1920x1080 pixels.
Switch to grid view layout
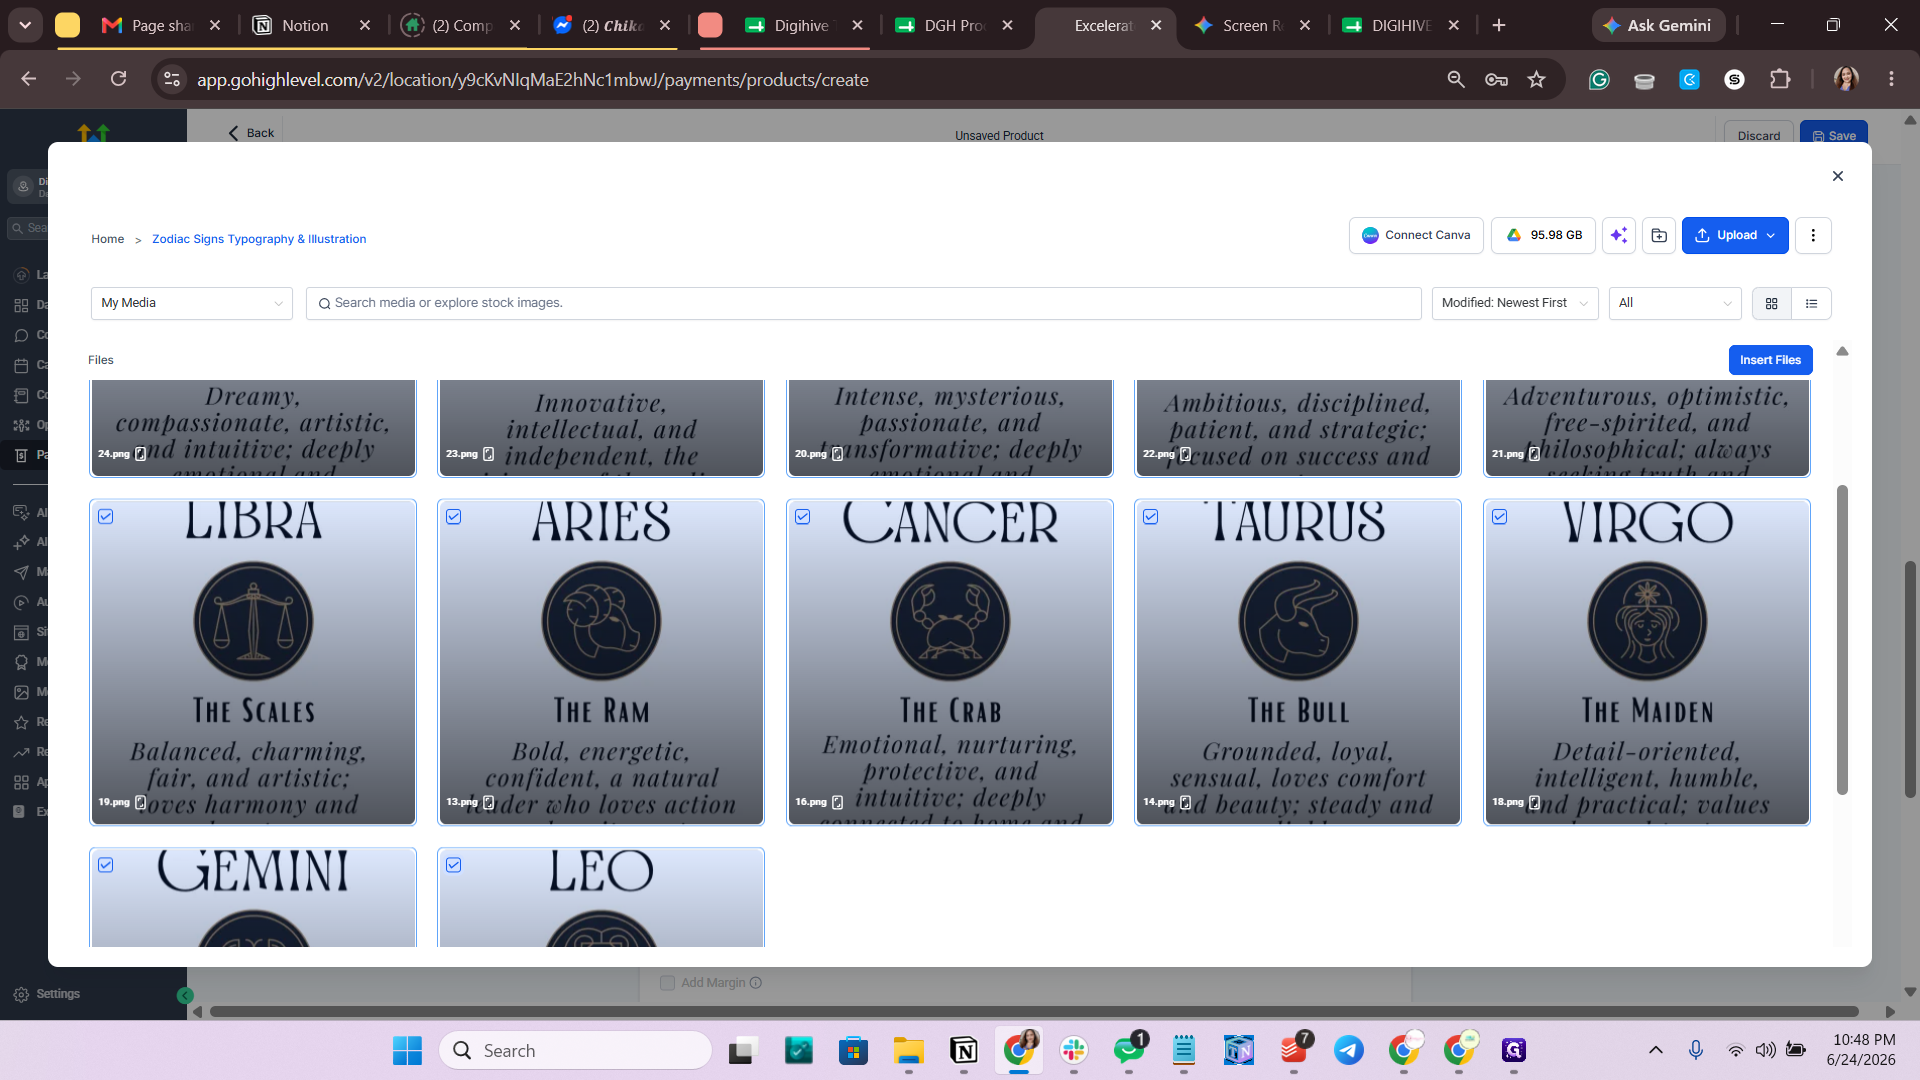[1772, 304]
